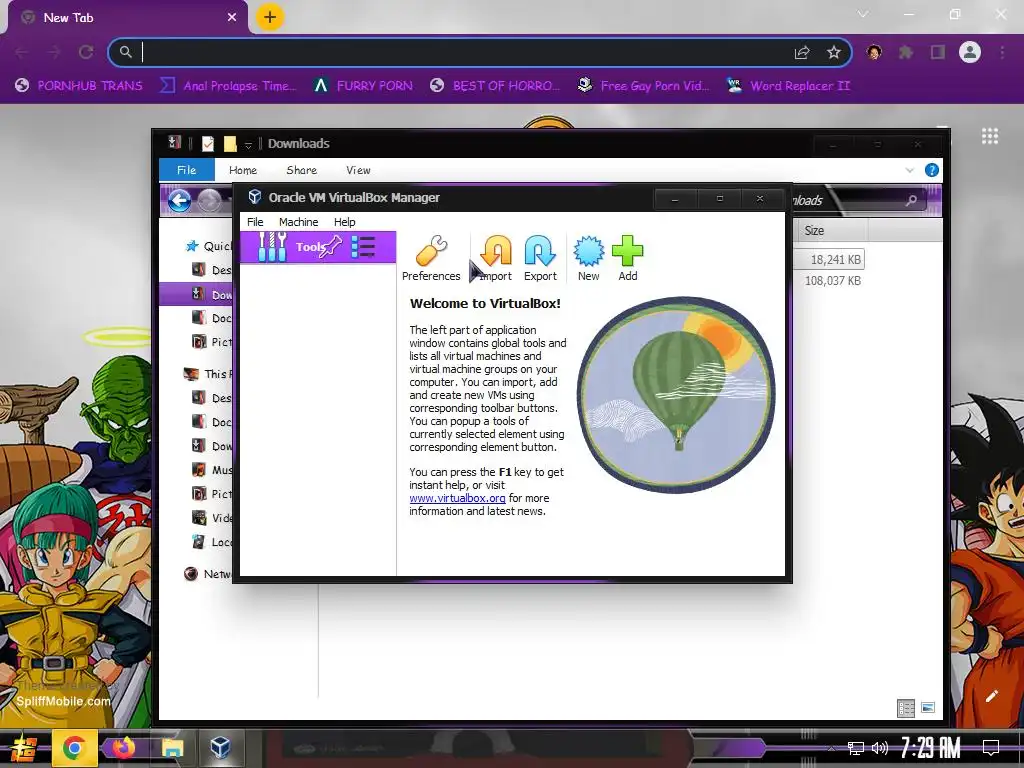Open Quick access in explorer sidebar
The image size is (1024, 768).
click(209, 246)
